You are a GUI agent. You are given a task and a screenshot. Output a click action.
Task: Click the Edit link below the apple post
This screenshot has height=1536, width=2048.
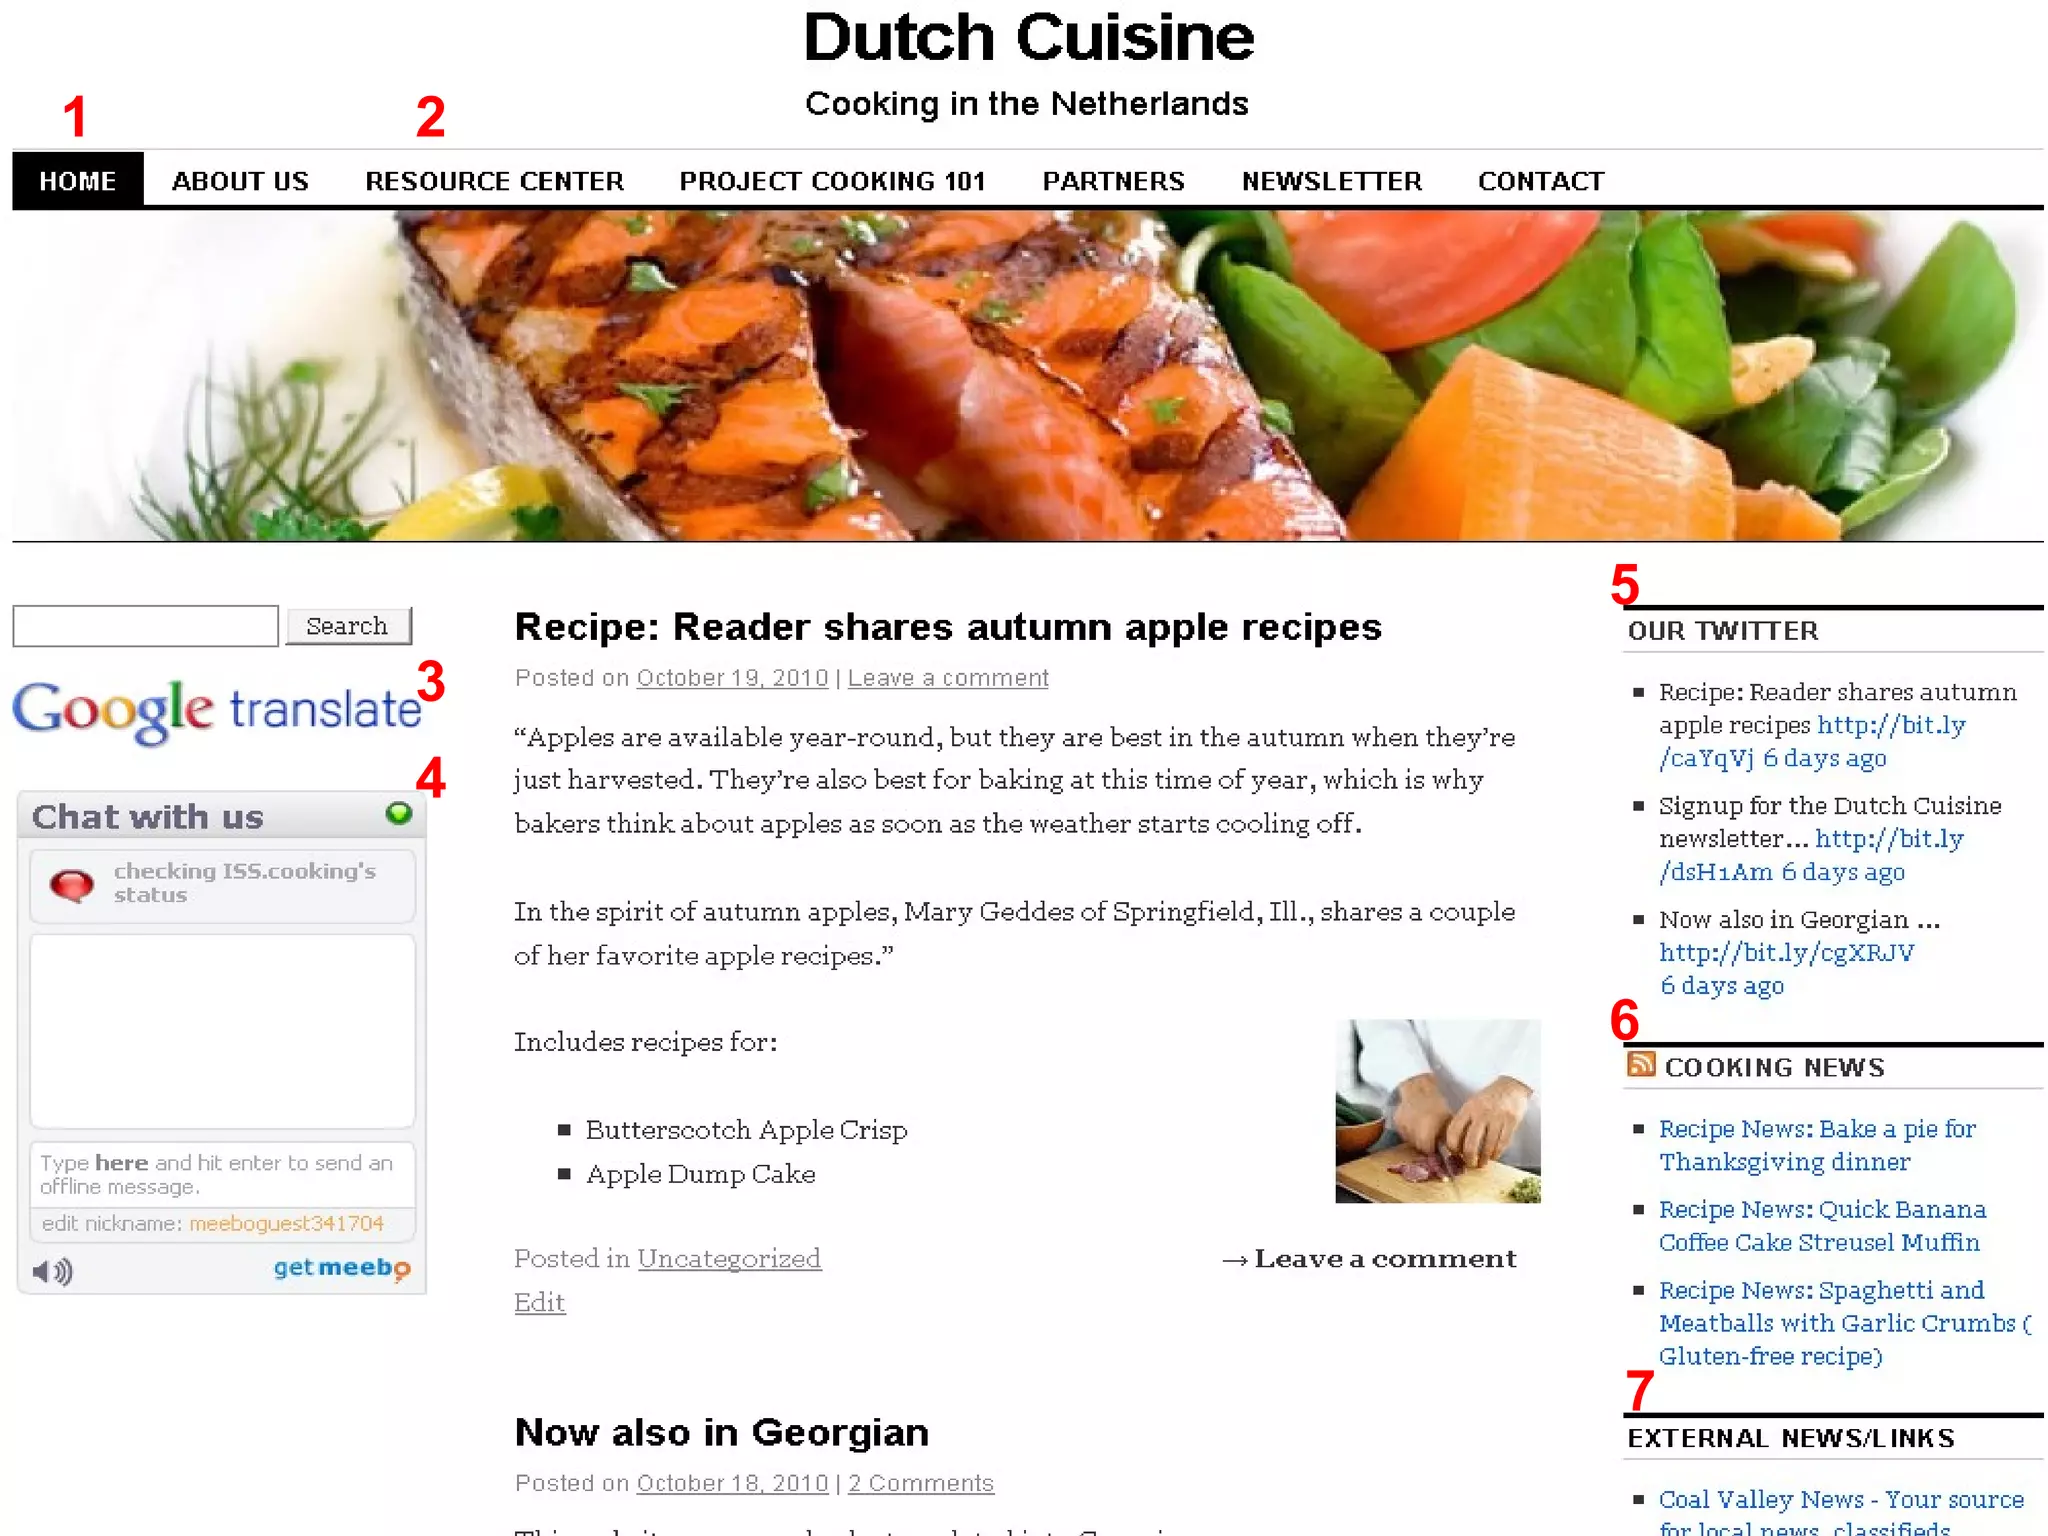539,1302
